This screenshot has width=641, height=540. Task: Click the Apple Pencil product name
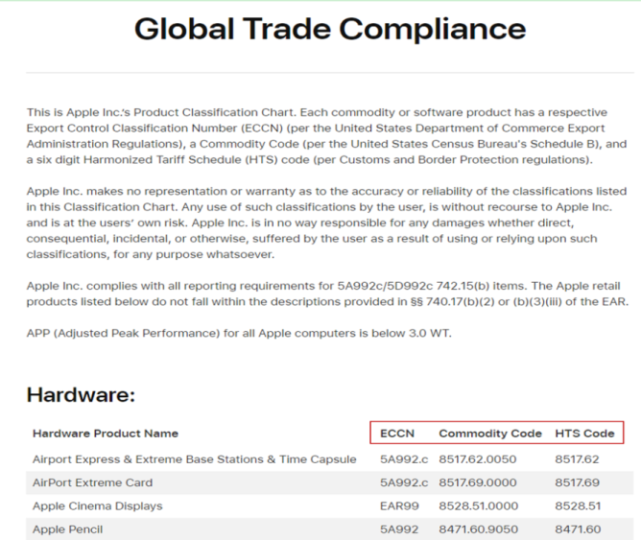68,529
